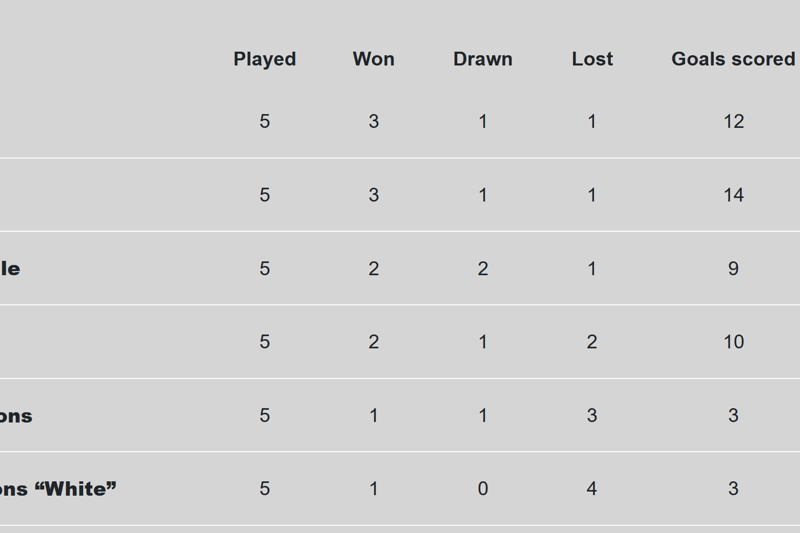The width and height of the screenshot is (800, 533).
Task: Select the Goals scored column header
Action: [x=733, y=59]
